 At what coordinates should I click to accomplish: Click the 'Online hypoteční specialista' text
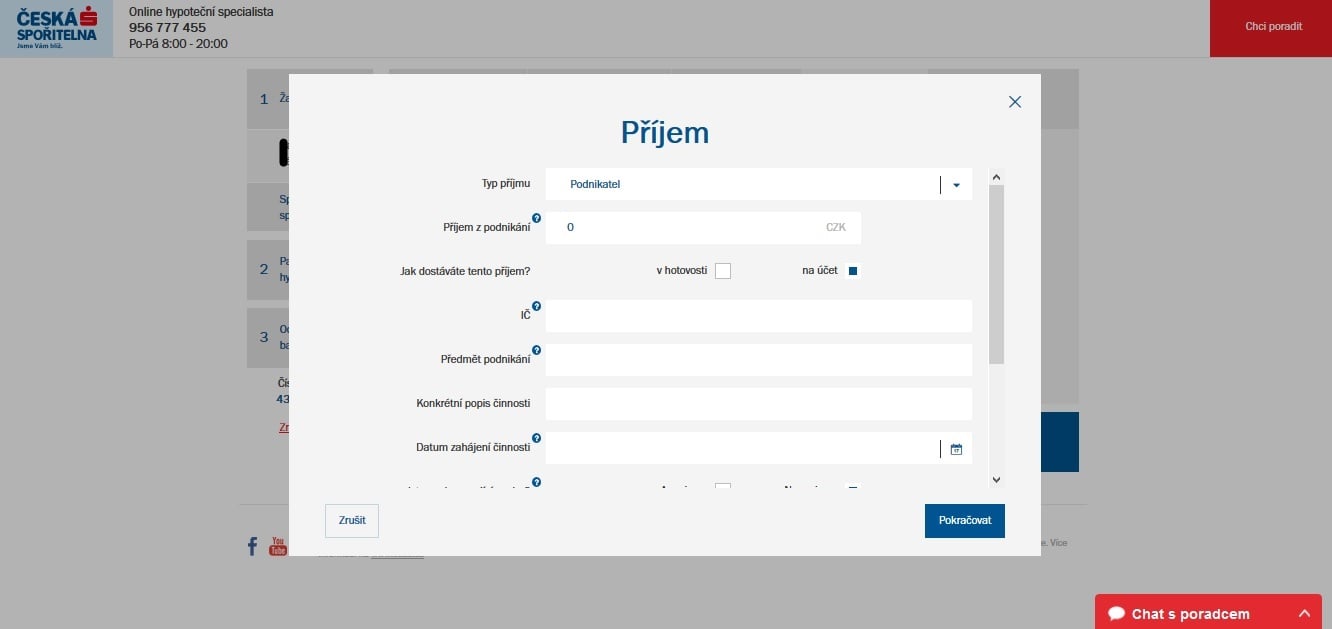click(201, 12)
